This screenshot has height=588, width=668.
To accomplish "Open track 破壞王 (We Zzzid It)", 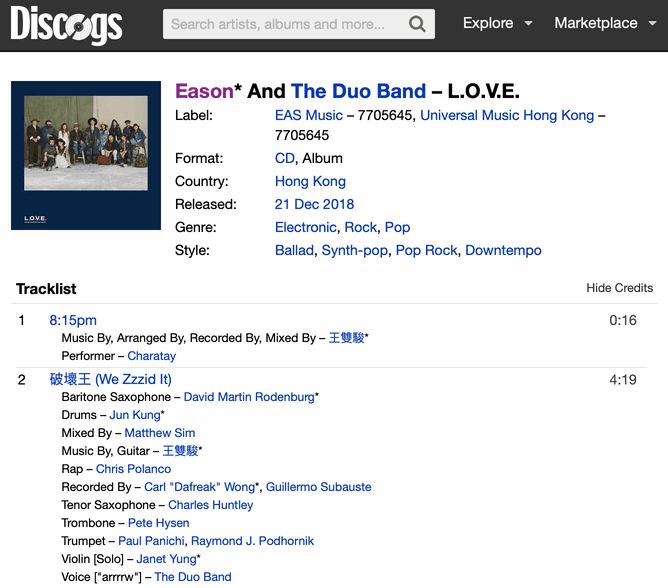I will [x=110, y=379].
